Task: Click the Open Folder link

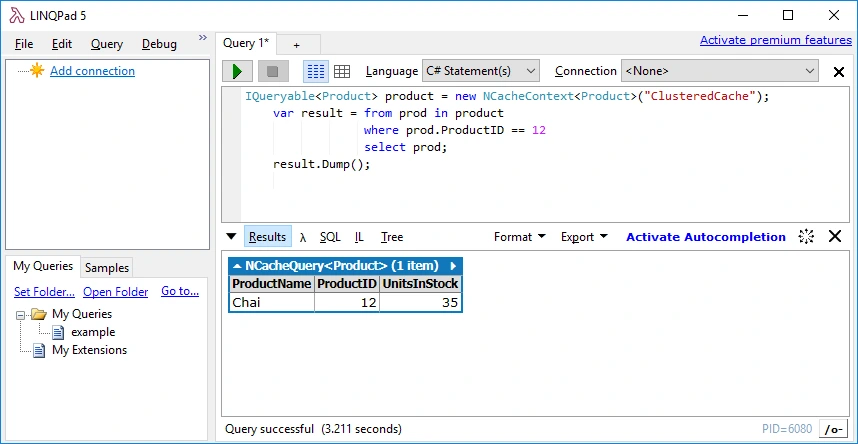Action: pos(115,292)
